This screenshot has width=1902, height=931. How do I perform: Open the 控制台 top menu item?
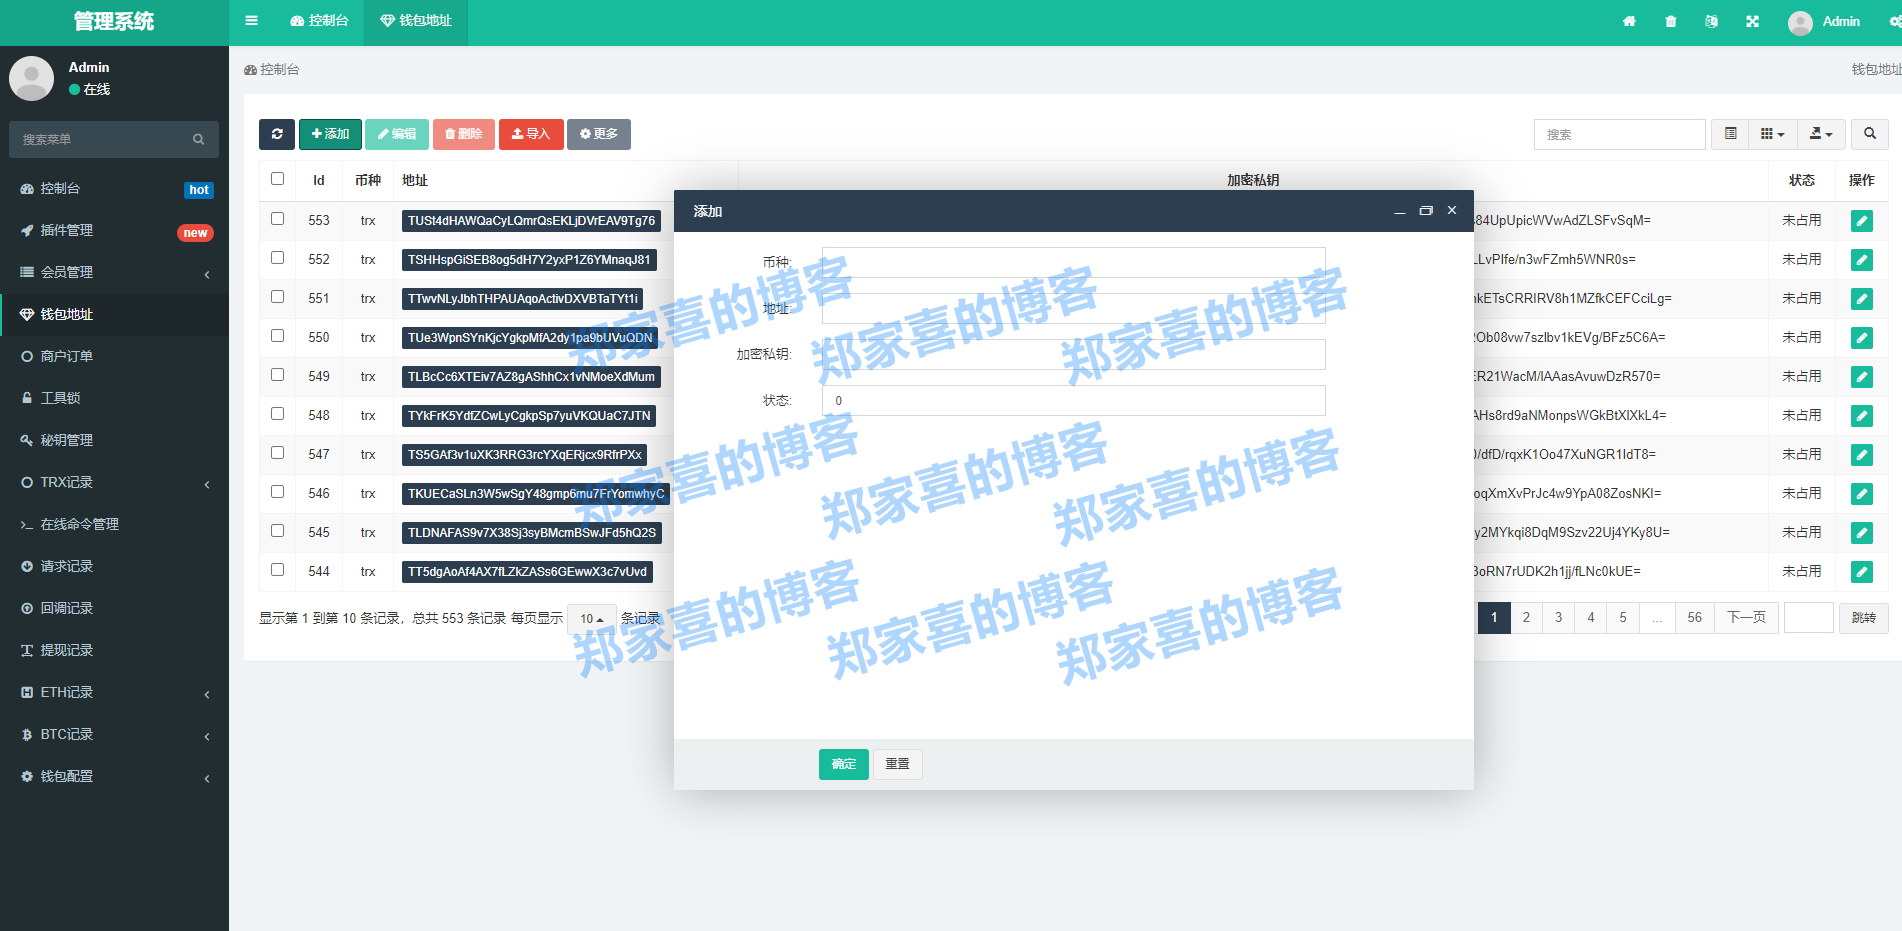(x=318, y=21)
